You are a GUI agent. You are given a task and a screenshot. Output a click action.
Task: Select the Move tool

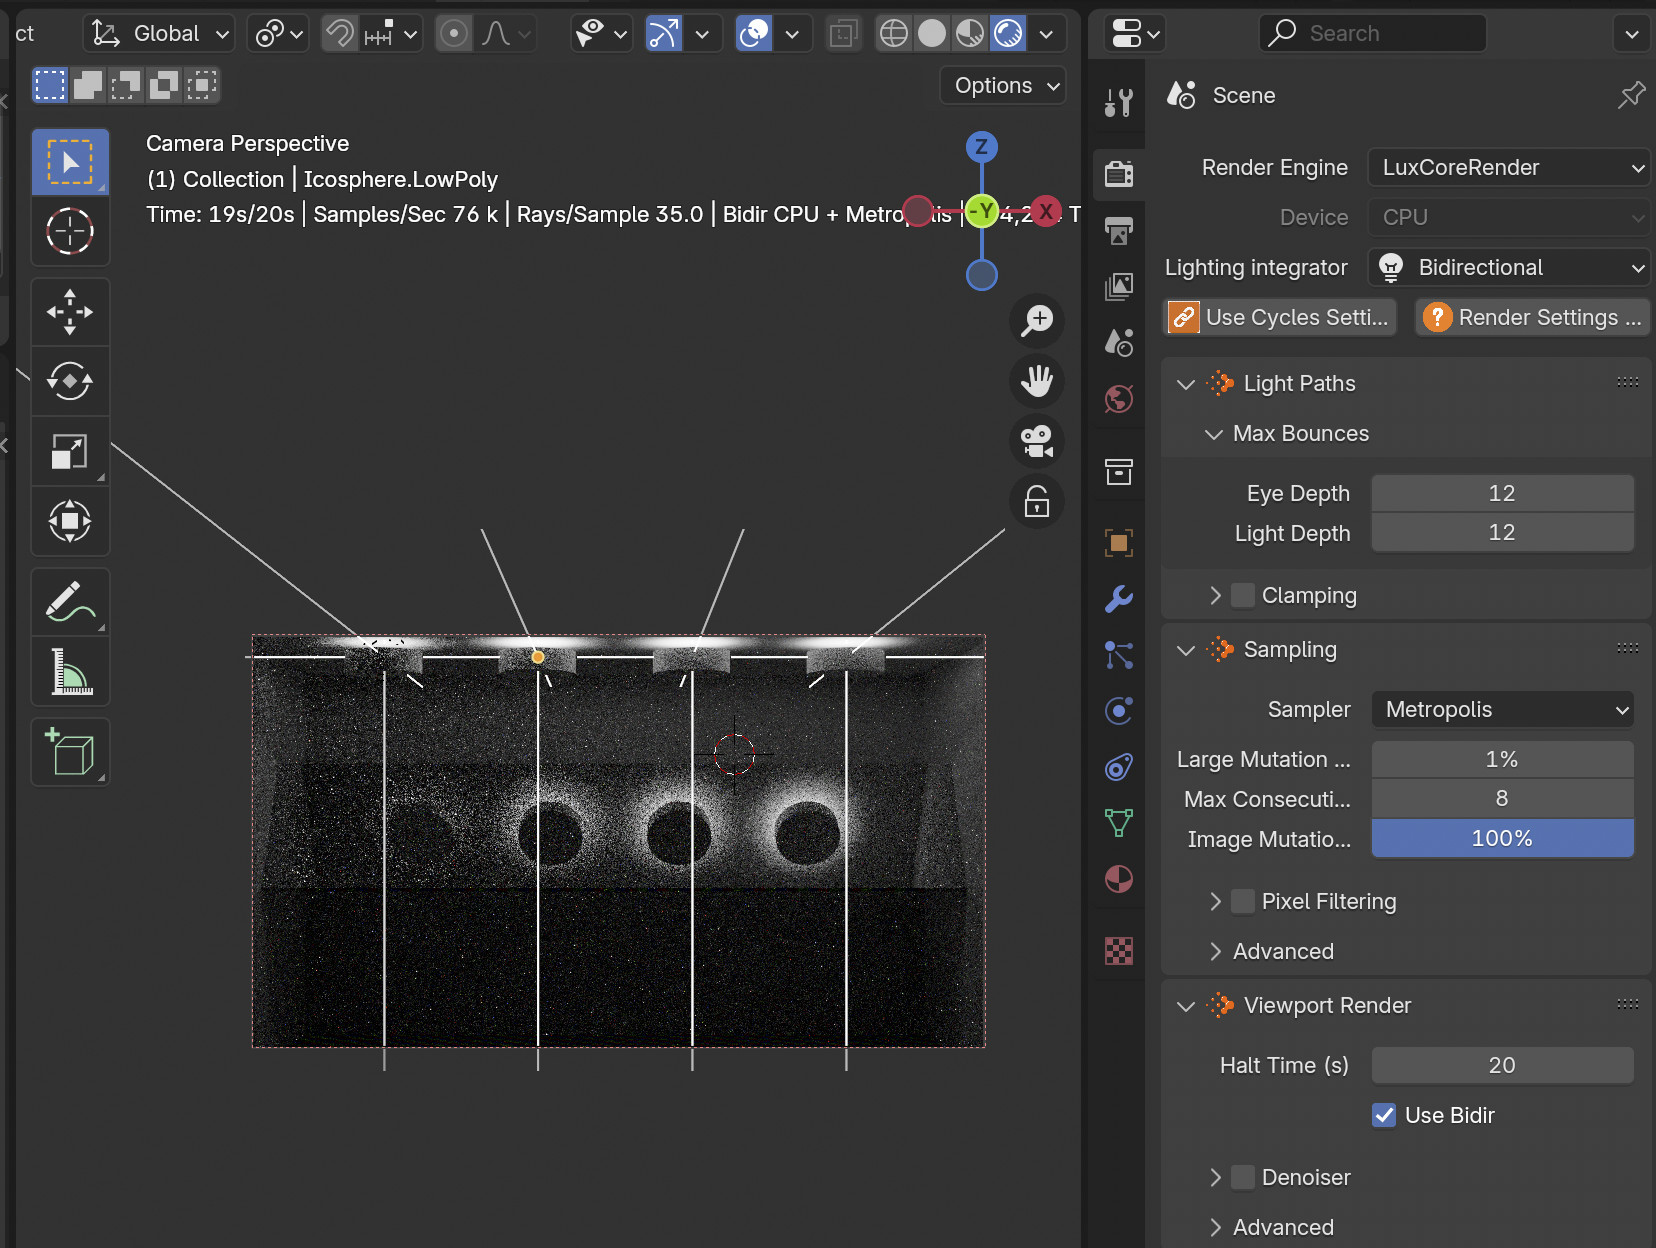tap(70, 312)
